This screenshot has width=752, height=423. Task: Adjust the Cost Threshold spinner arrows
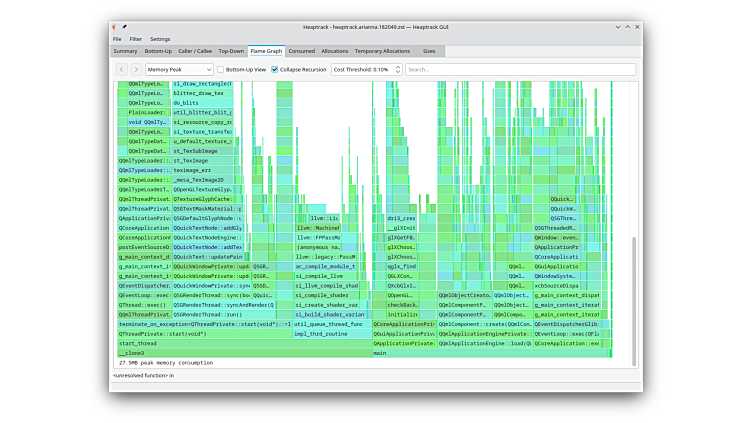pos(398,70)
